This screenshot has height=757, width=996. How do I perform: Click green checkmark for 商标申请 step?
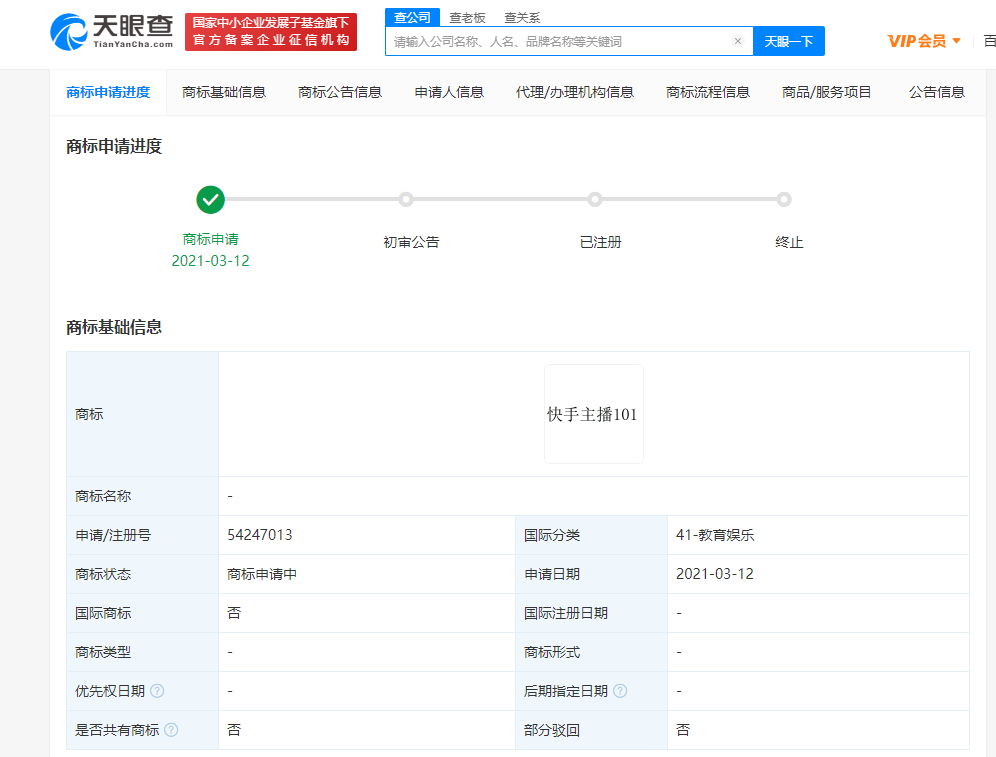tap(210, 200)
